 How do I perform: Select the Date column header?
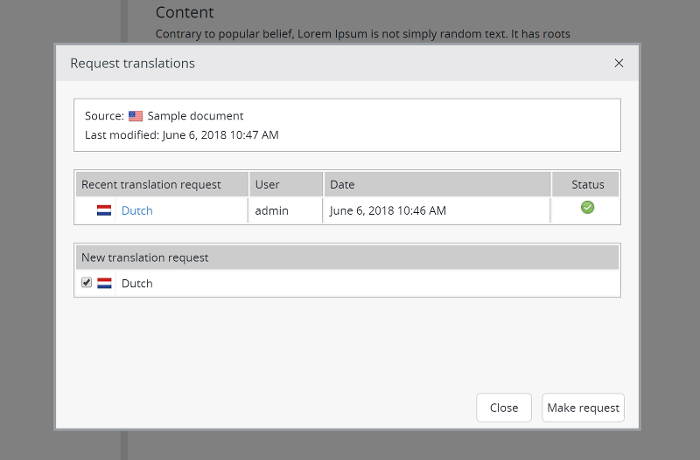coord(437,184)
